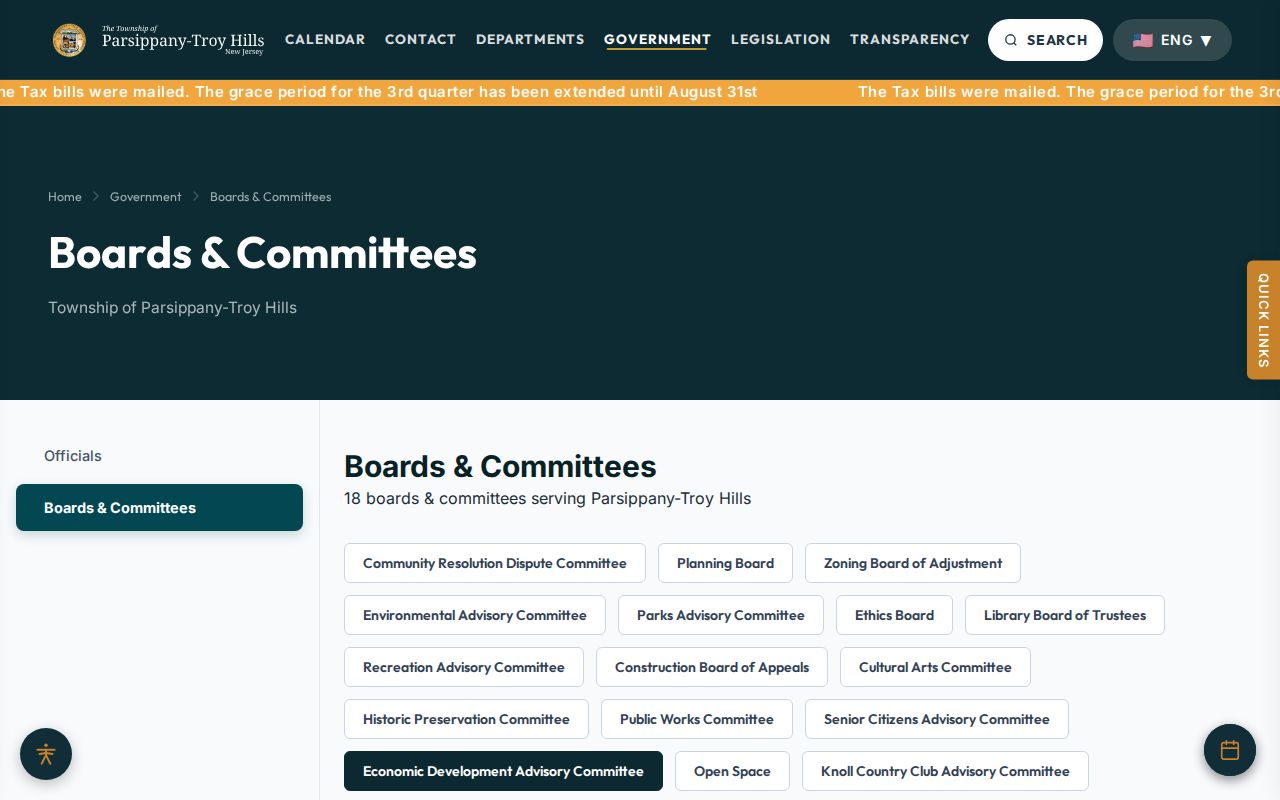The image size is (1280, 800).
Task: Open the ENG language dropdown
Action: point(1172,40)
